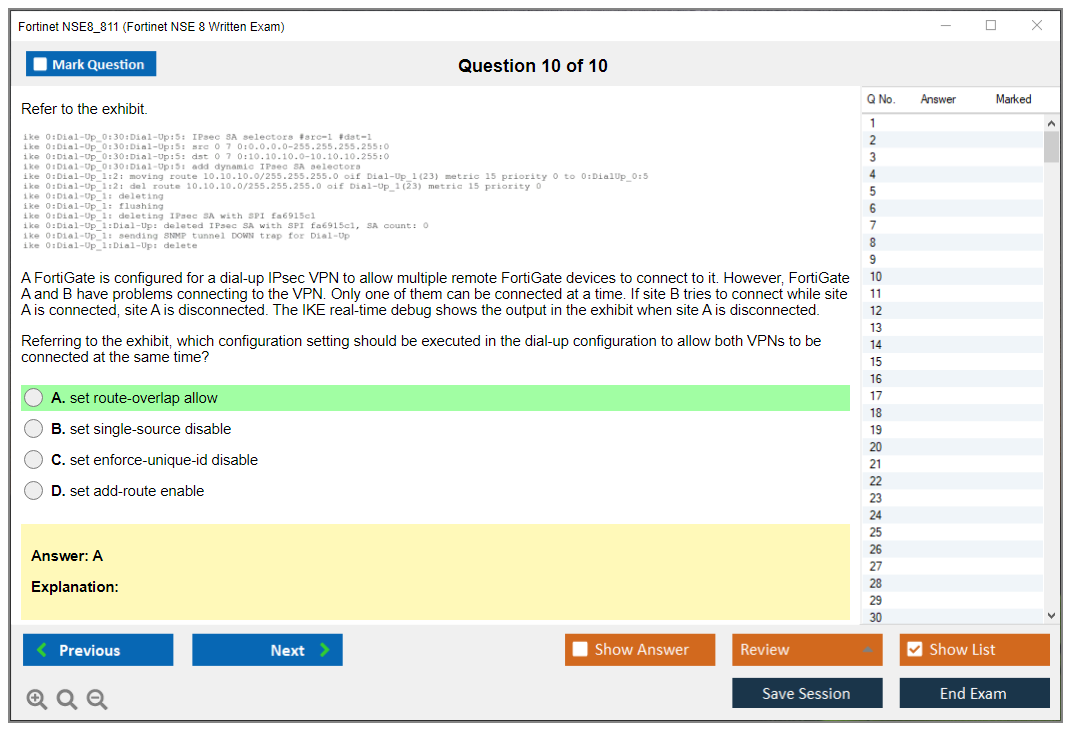The height and width of the screenshot is (735, 1075).
Task: Maximize the exam window
Action: (x=990, y=26)
